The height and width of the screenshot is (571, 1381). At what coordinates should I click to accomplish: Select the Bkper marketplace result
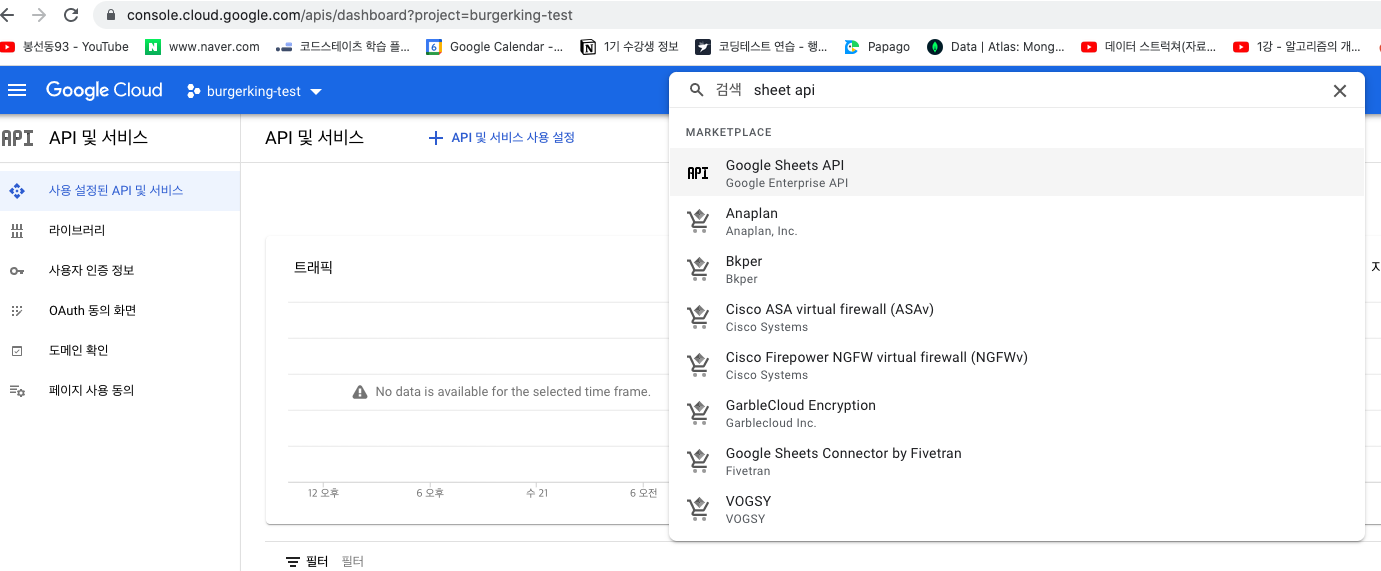[x=1016, y=269]
